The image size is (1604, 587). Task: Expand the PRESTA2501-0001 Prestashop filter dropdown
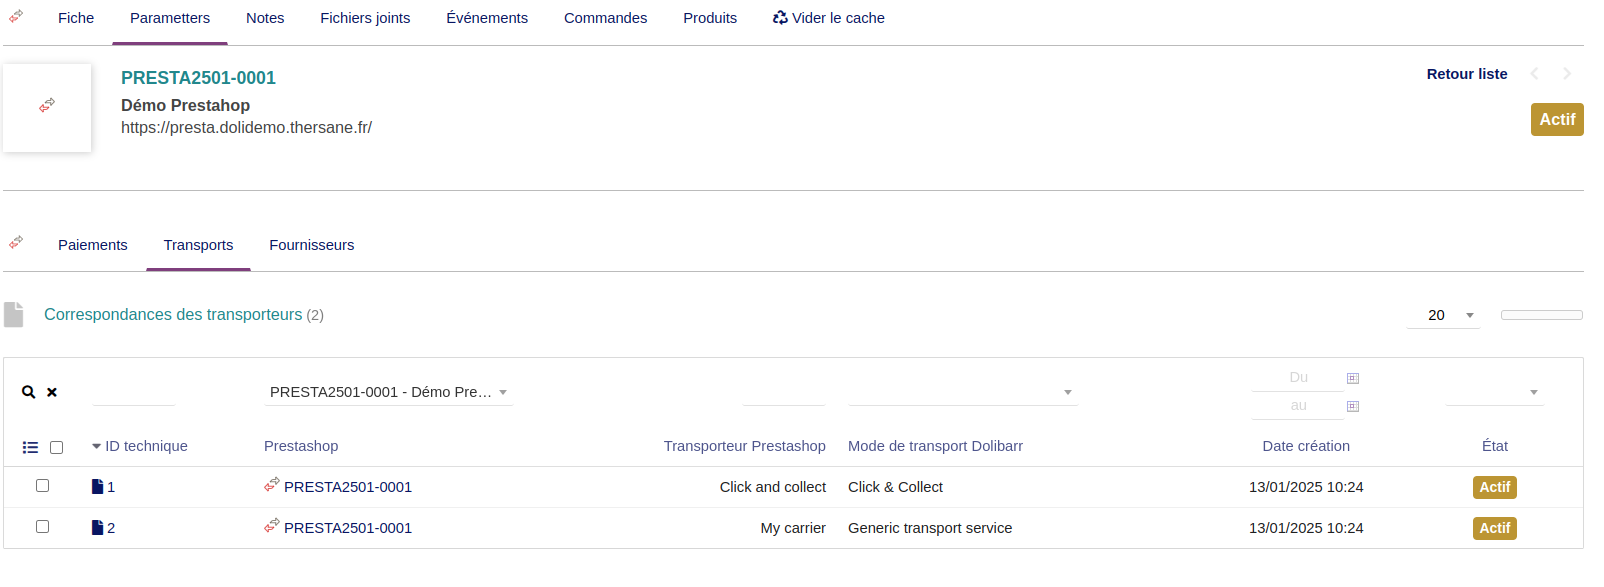pos(502,392)
